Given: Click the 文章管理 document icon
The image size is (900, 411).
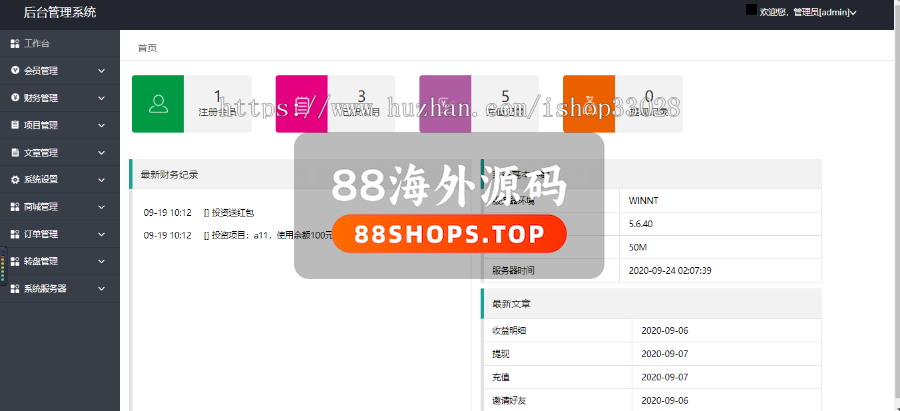Looking at the screenshot, I should click(x=15, y=153).
